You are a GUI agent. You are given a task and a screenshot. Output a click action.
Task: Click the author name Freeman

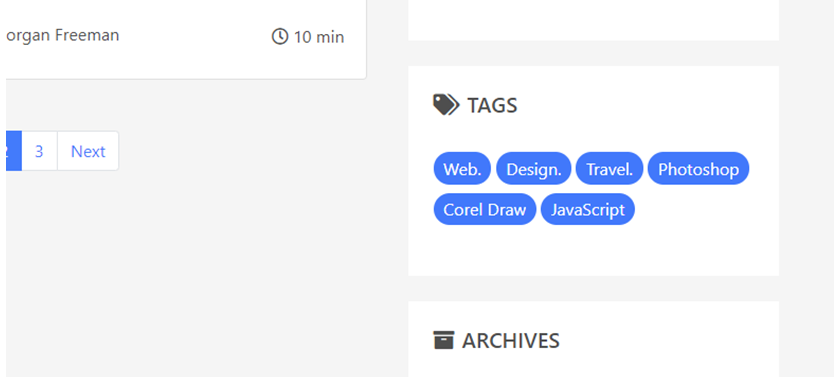(x=87, y=35)
